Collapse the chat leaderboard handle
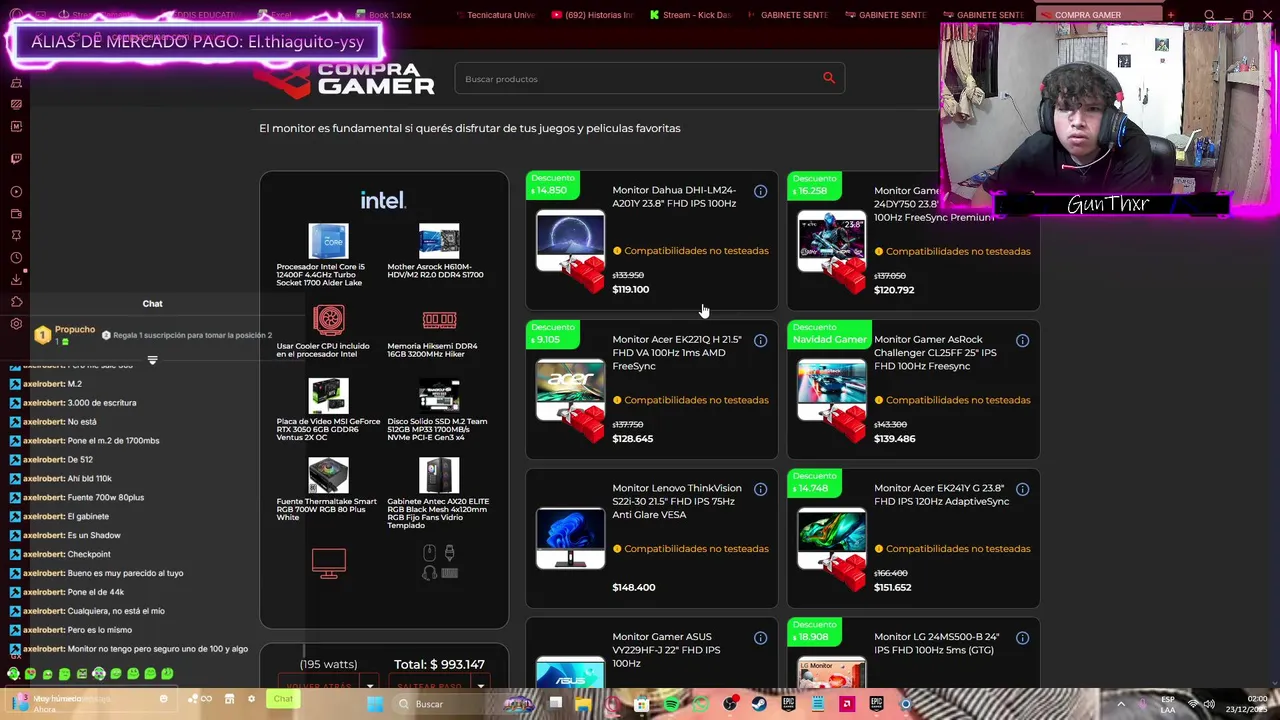The width and height of the screenshot is (1280, 720). pos(152,360)
